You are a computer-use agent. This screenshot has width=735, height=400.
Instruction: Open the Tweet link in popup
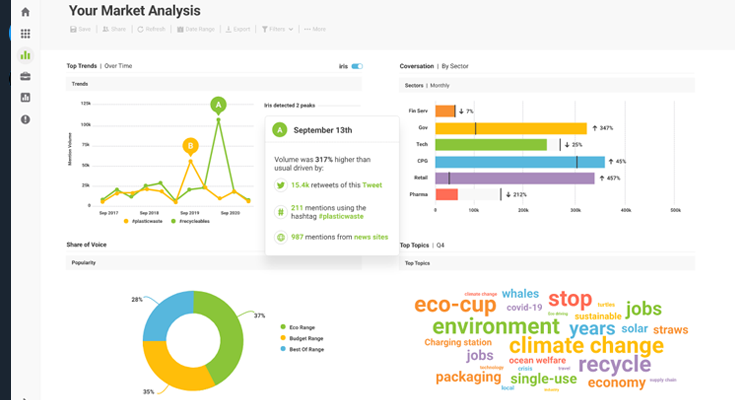point(372,185)
